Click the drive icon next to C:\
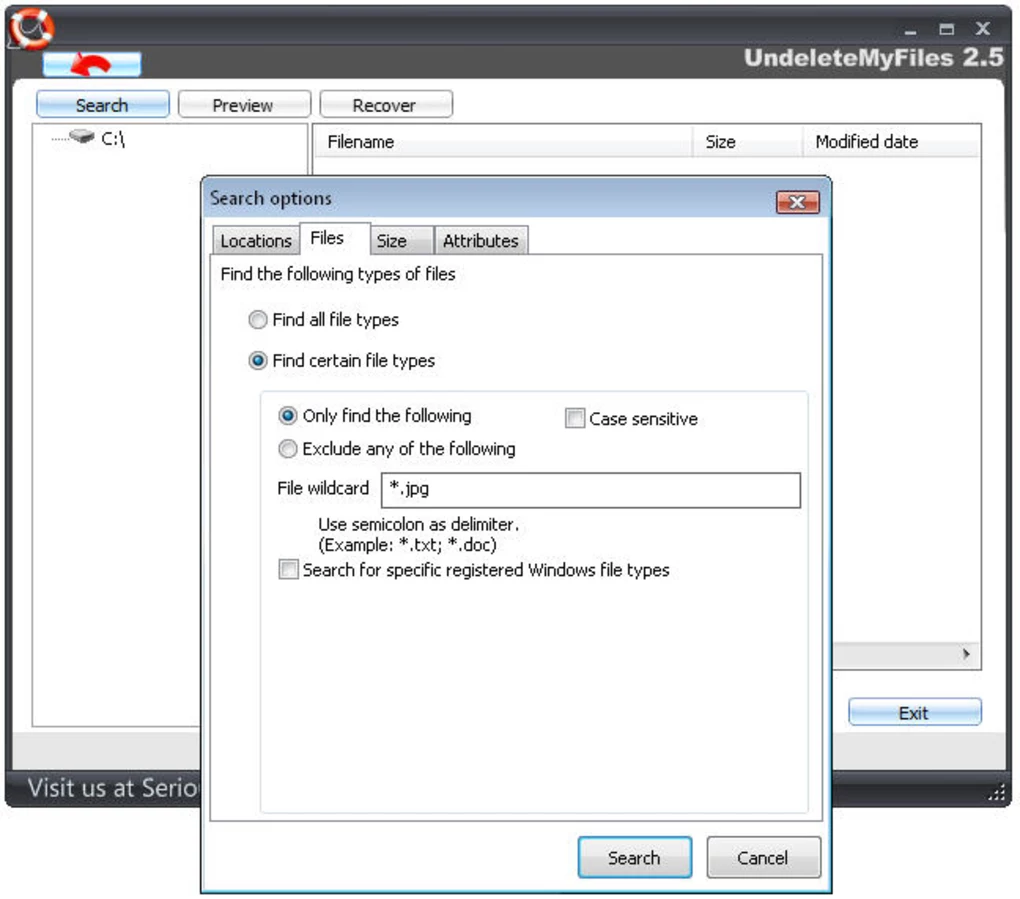Image resolution: width=1020 pixels, height=899 pixels. 82,137
